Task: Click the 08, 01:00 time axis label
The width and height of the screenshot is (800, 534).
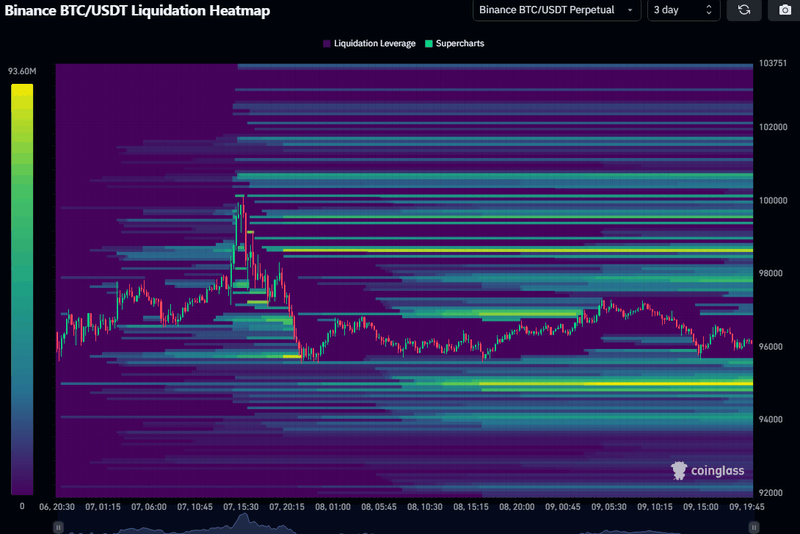Action: point(333,506)
